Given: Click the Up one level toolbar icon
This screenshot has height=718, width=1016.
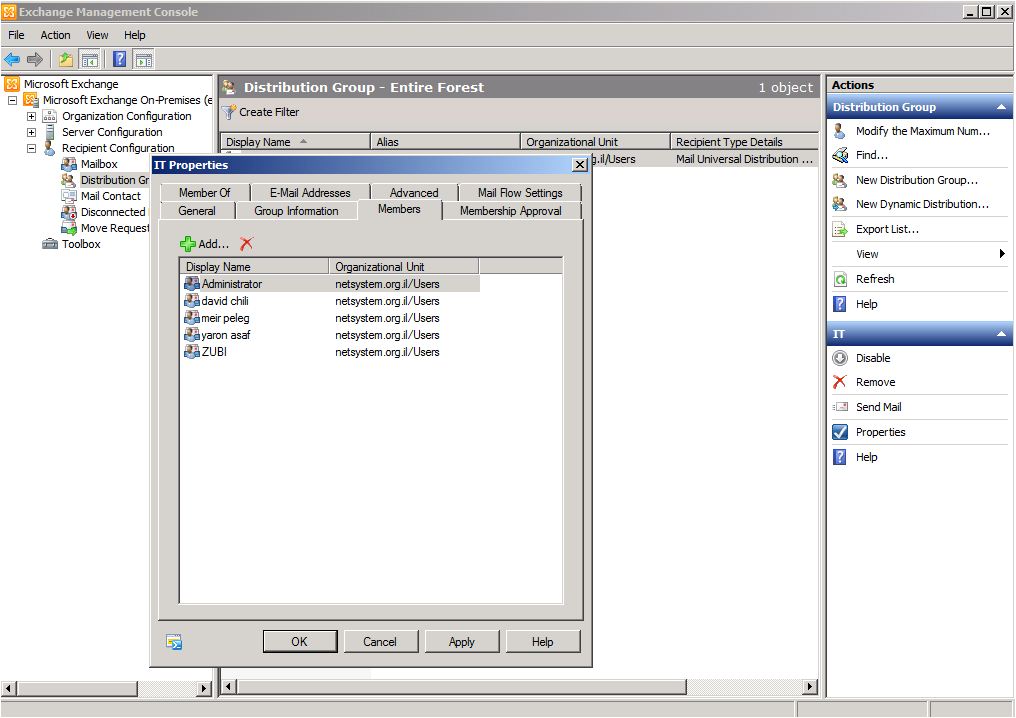Looking at the screenshot, I should [65, 60].
